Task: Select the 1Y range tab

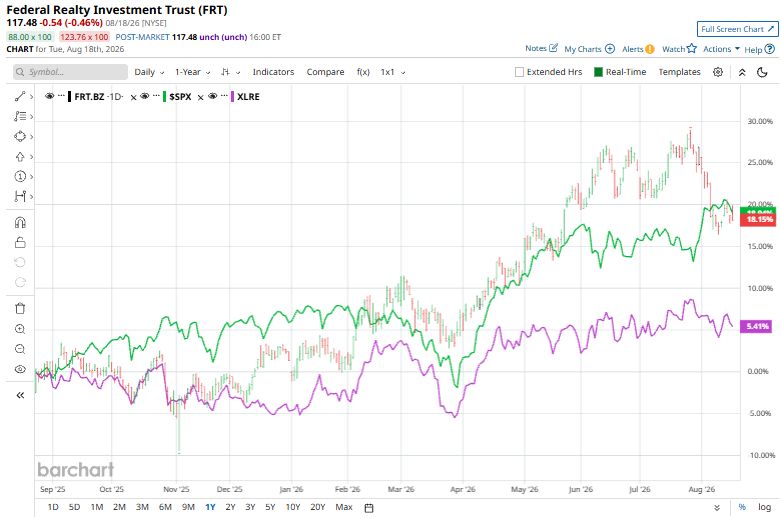Action: tap(210, 507)
